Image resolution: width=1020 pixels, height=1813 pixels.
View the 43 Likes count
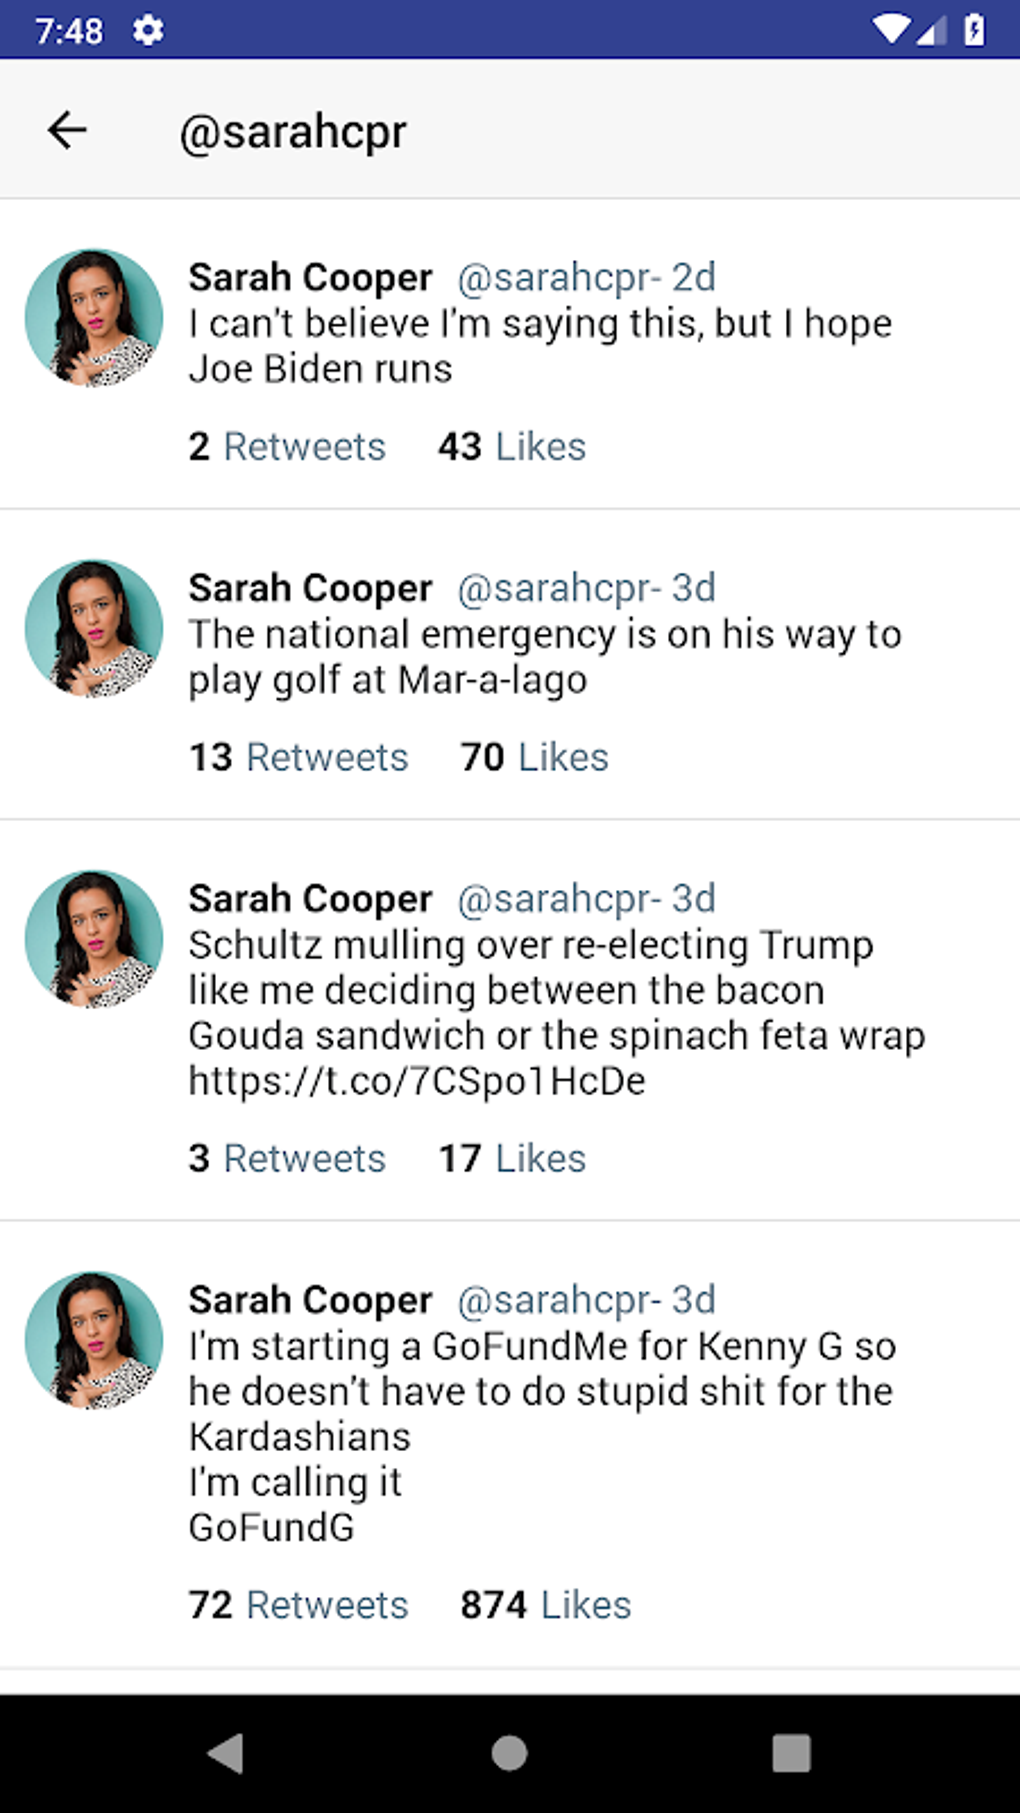[x=512, y=447]
